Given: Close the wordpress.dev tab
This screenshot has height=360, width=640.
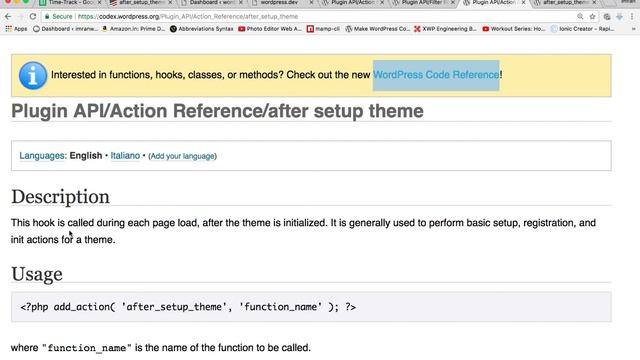Looking at the screenshot, I should [311, 2].
